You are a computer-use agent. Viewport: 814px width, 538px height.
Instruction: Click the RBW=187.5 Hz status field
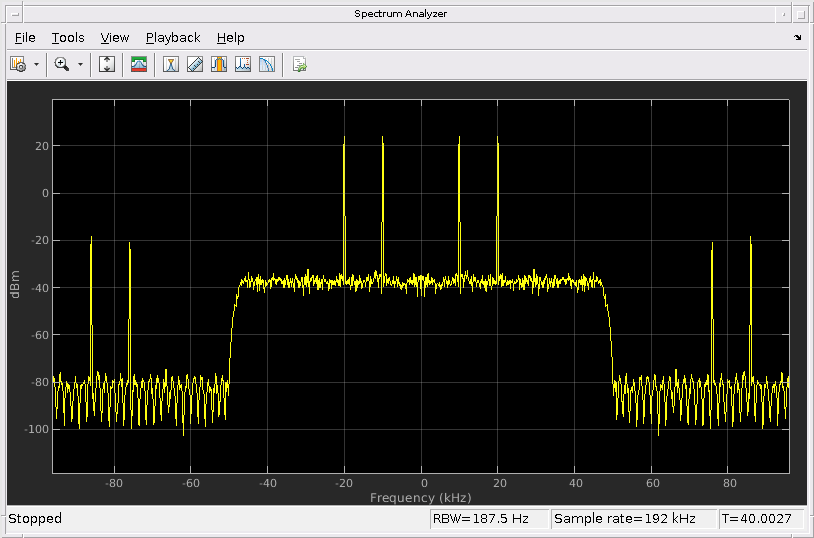tap(490, 518)
